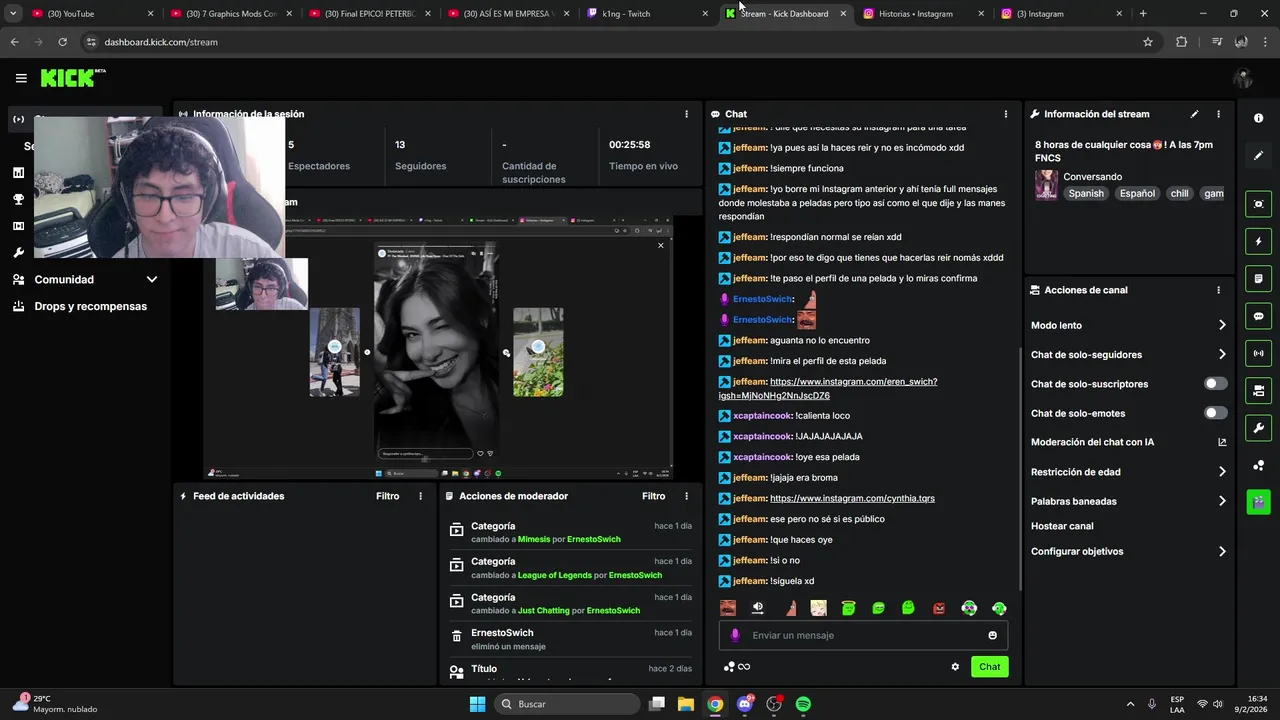Click the Enviar un mensaje chat field
The image size is (1280, 720).
[x=863, y=635]
